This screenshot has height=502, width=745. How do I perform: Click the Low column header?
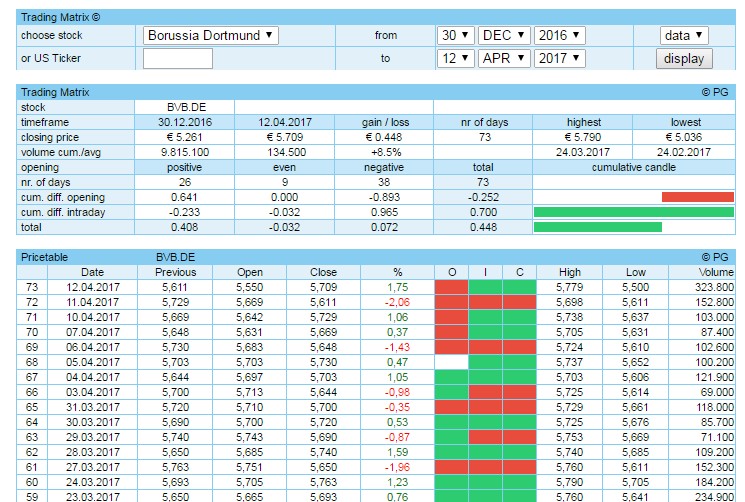(x=636, y=272)
